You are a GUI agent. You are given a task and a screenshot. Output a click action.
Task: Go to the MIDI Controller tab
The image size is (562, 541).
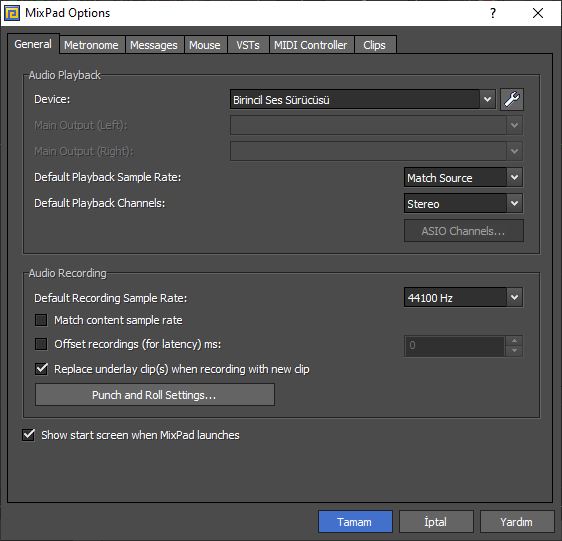point(311,45)
